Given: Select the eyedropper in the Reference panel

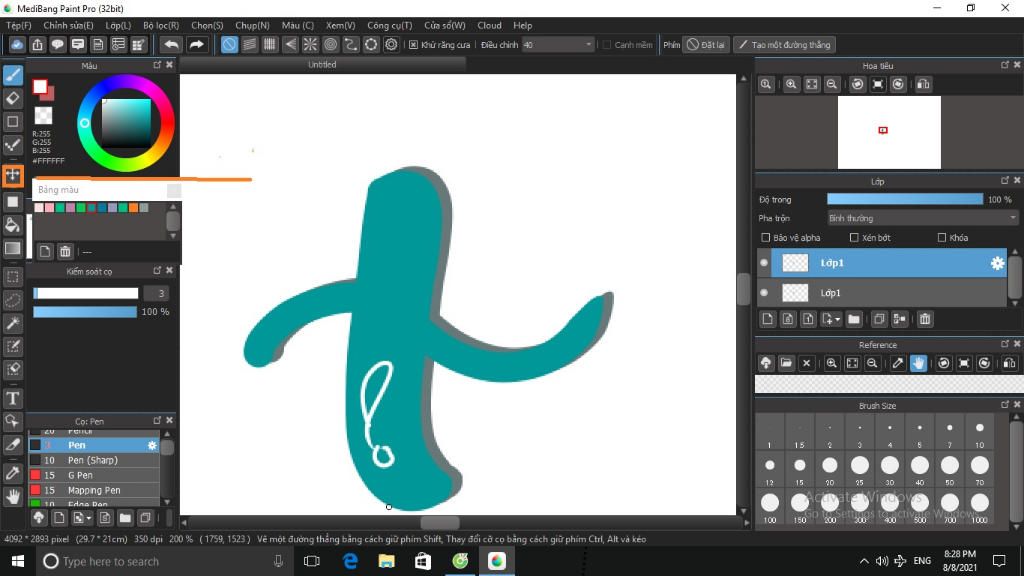Looking at the screenshot, I should point(898,363).
